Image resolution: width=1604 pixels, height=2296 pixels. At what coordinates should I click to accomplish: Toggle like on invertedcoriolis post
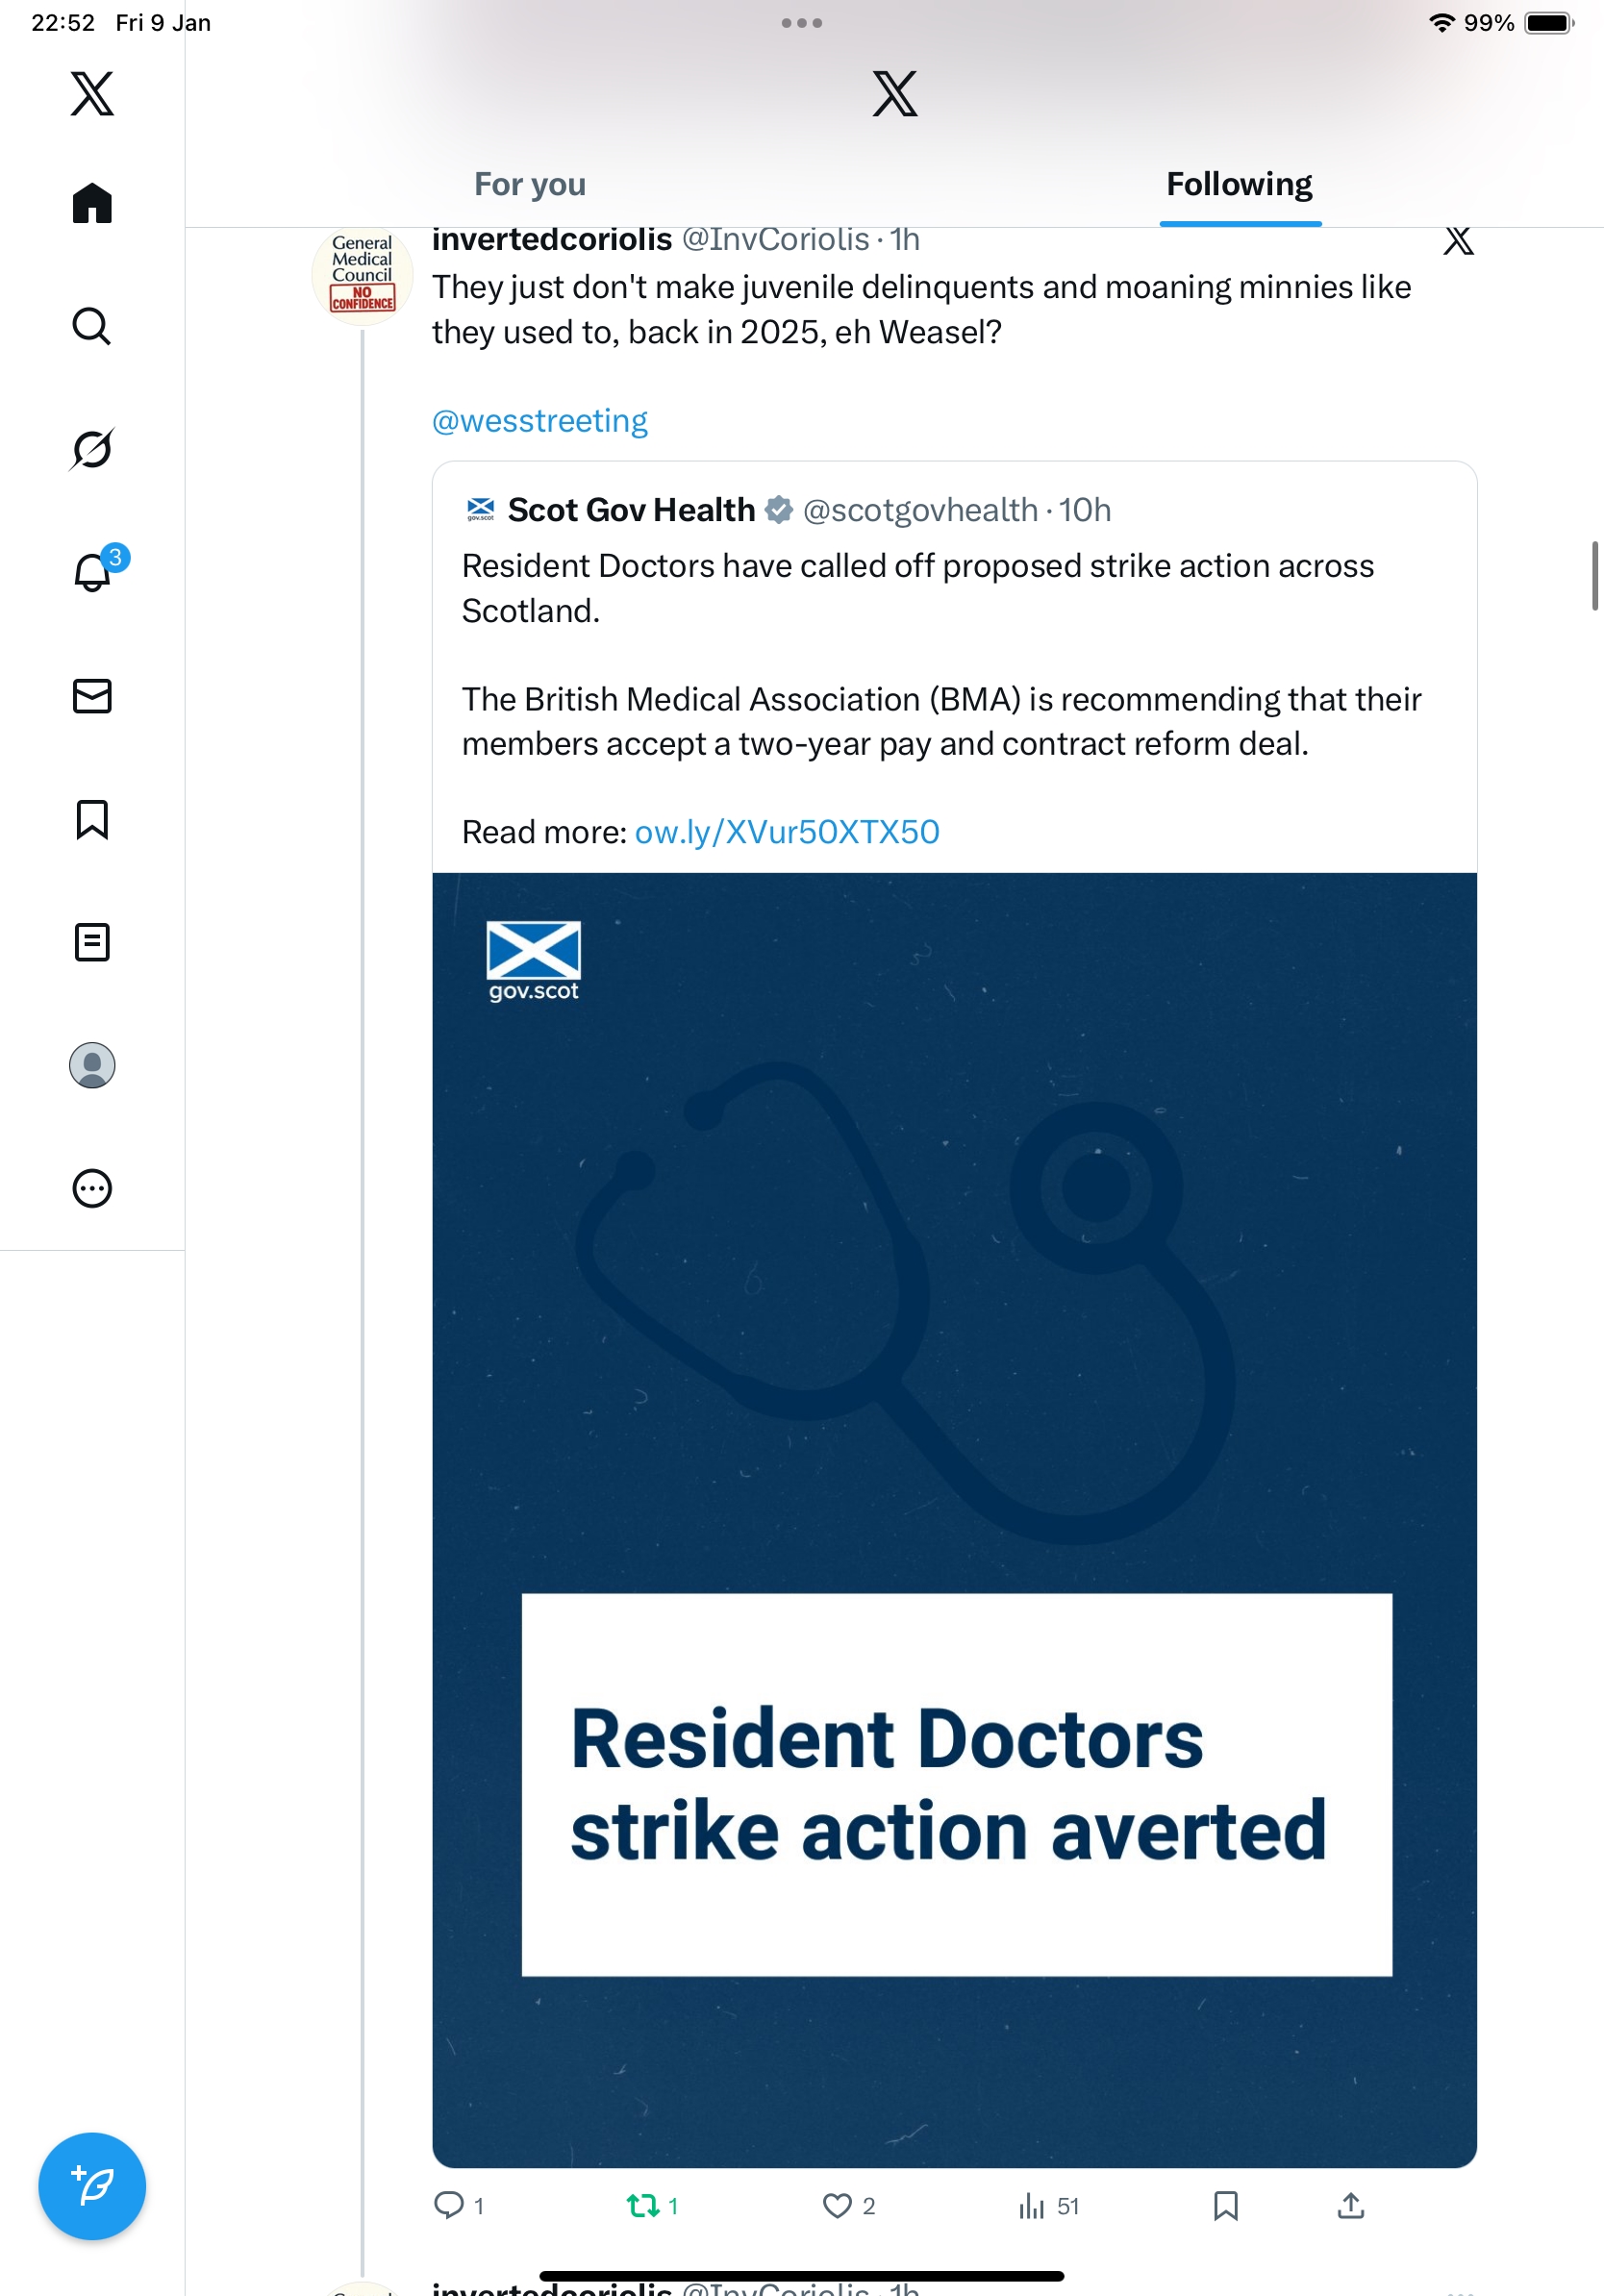837,2205
